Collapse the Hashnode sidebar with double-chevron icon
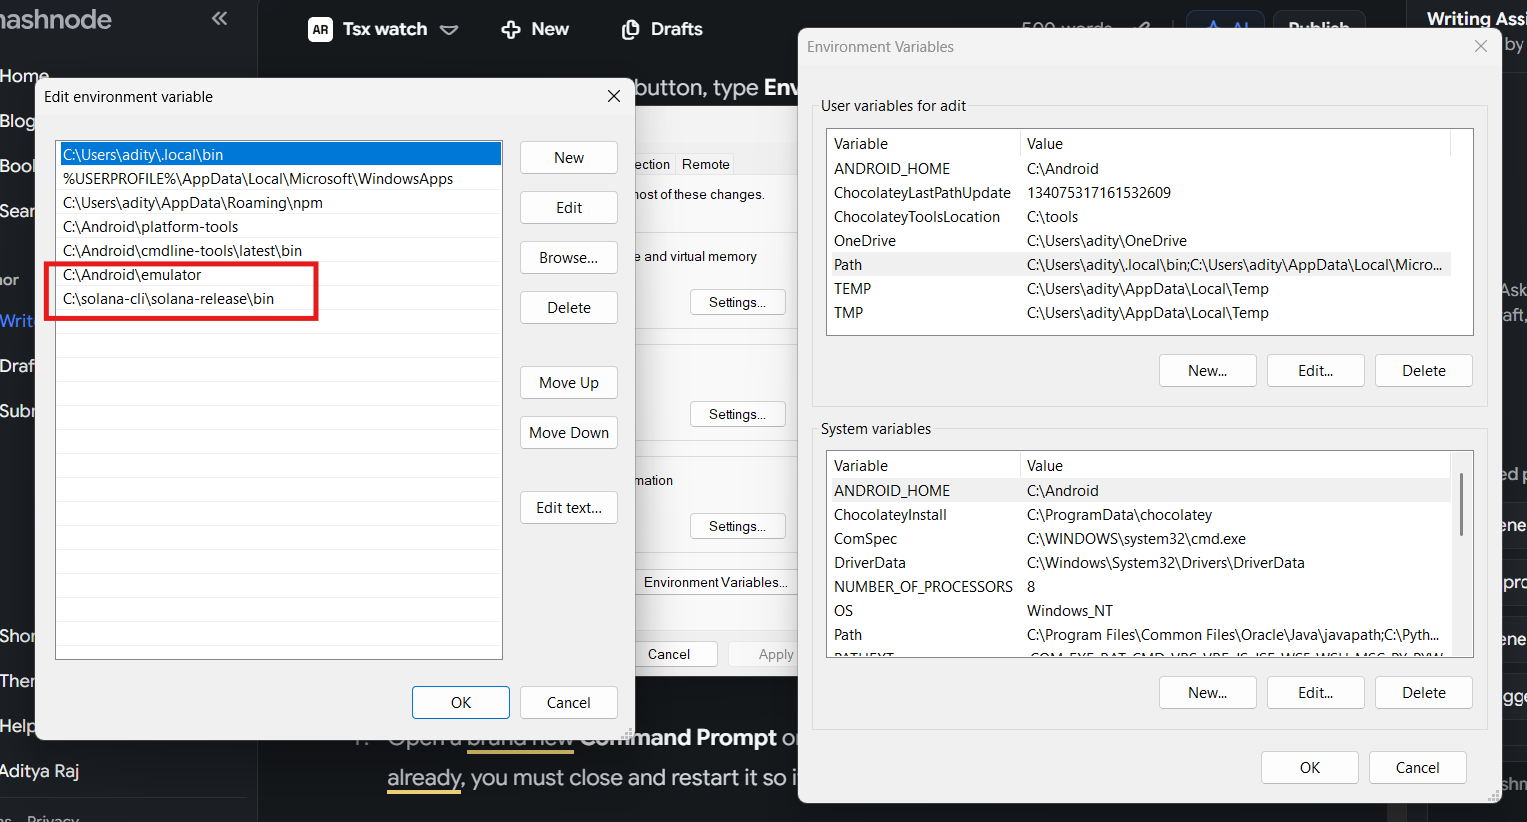The width and height of the screenshot is (1527, 822). click(219, 18)
